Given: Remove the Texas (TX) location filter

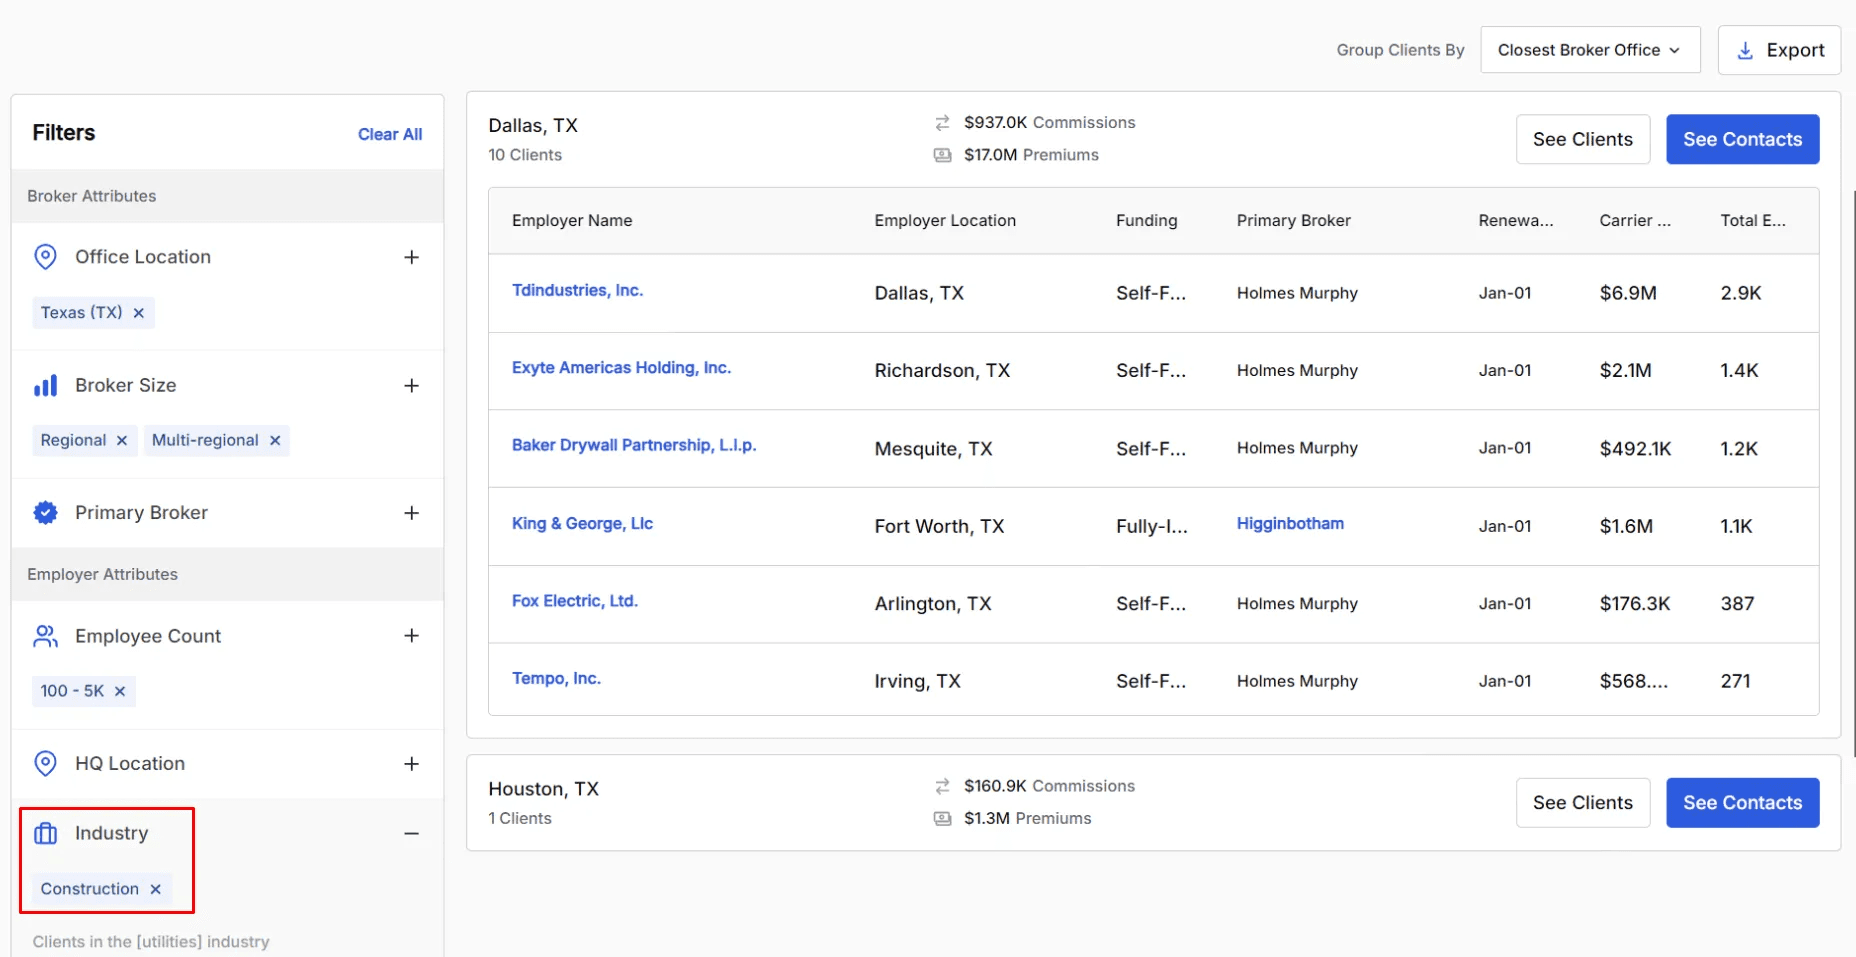Looking at the screenshot, I should (140, 312).
